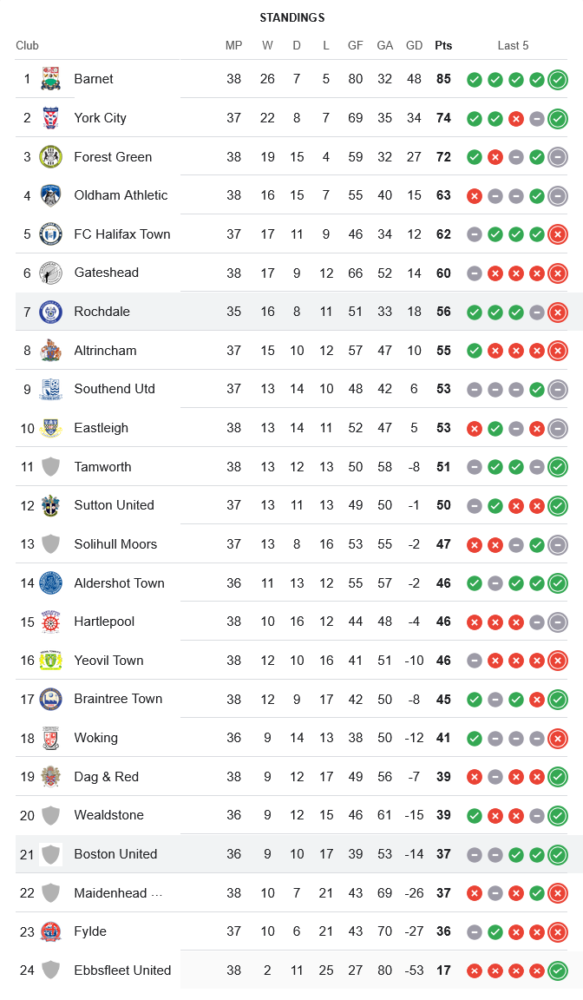Click Gateshead's most recent loss indicator
Viewport: 583px width, 1000px height.
pyautogui.click(x=557, y=274)
